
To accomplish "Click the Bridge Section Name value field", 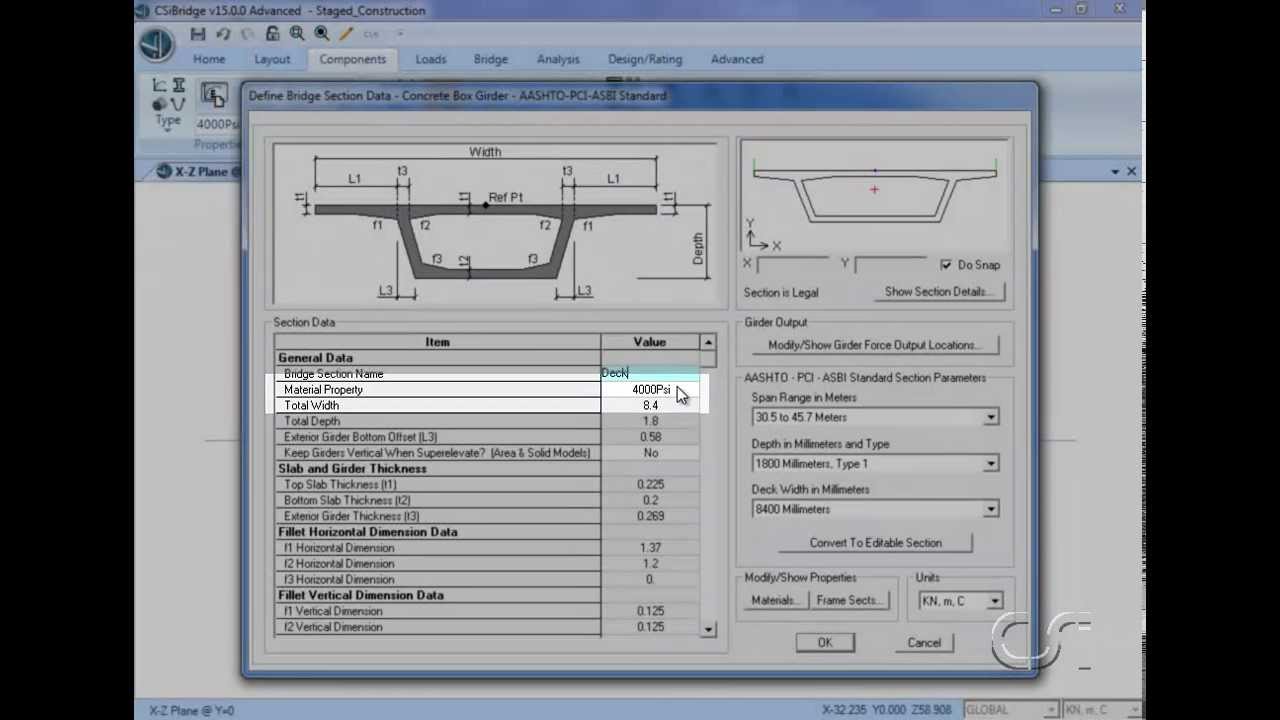I will click(x=650, y=373).
